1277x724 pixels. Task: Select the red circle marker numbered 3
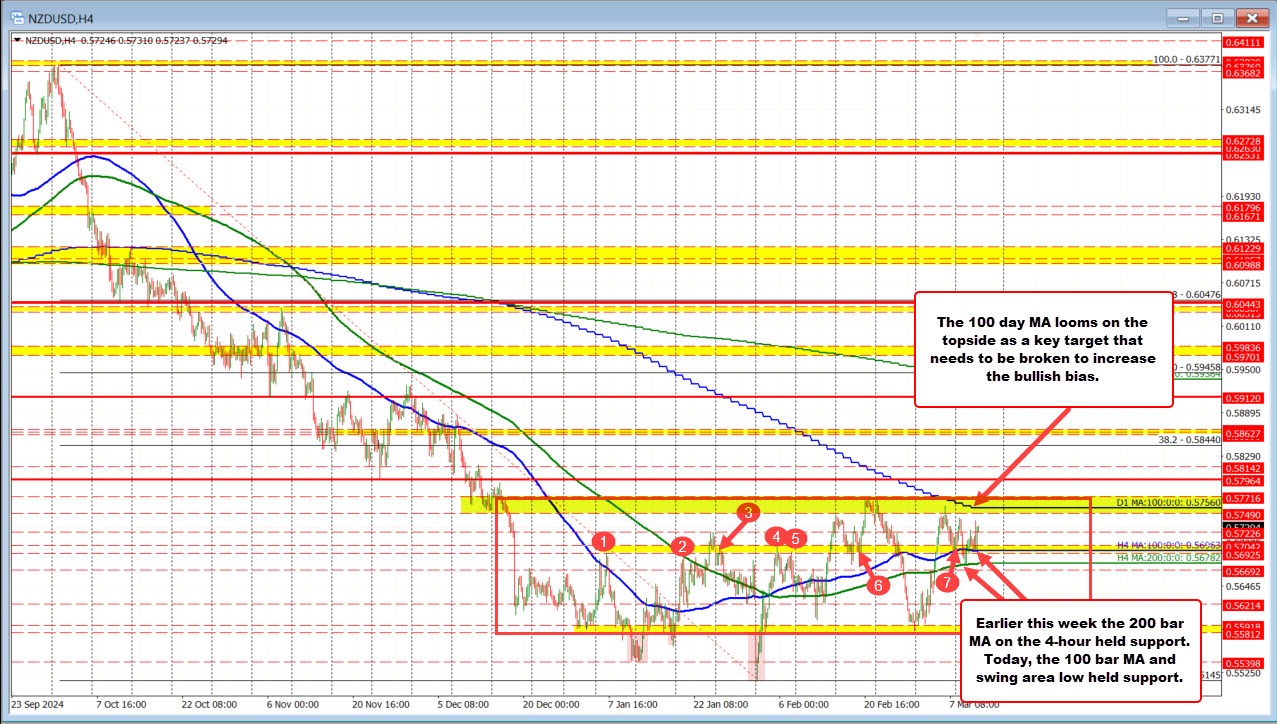(747, 513)
